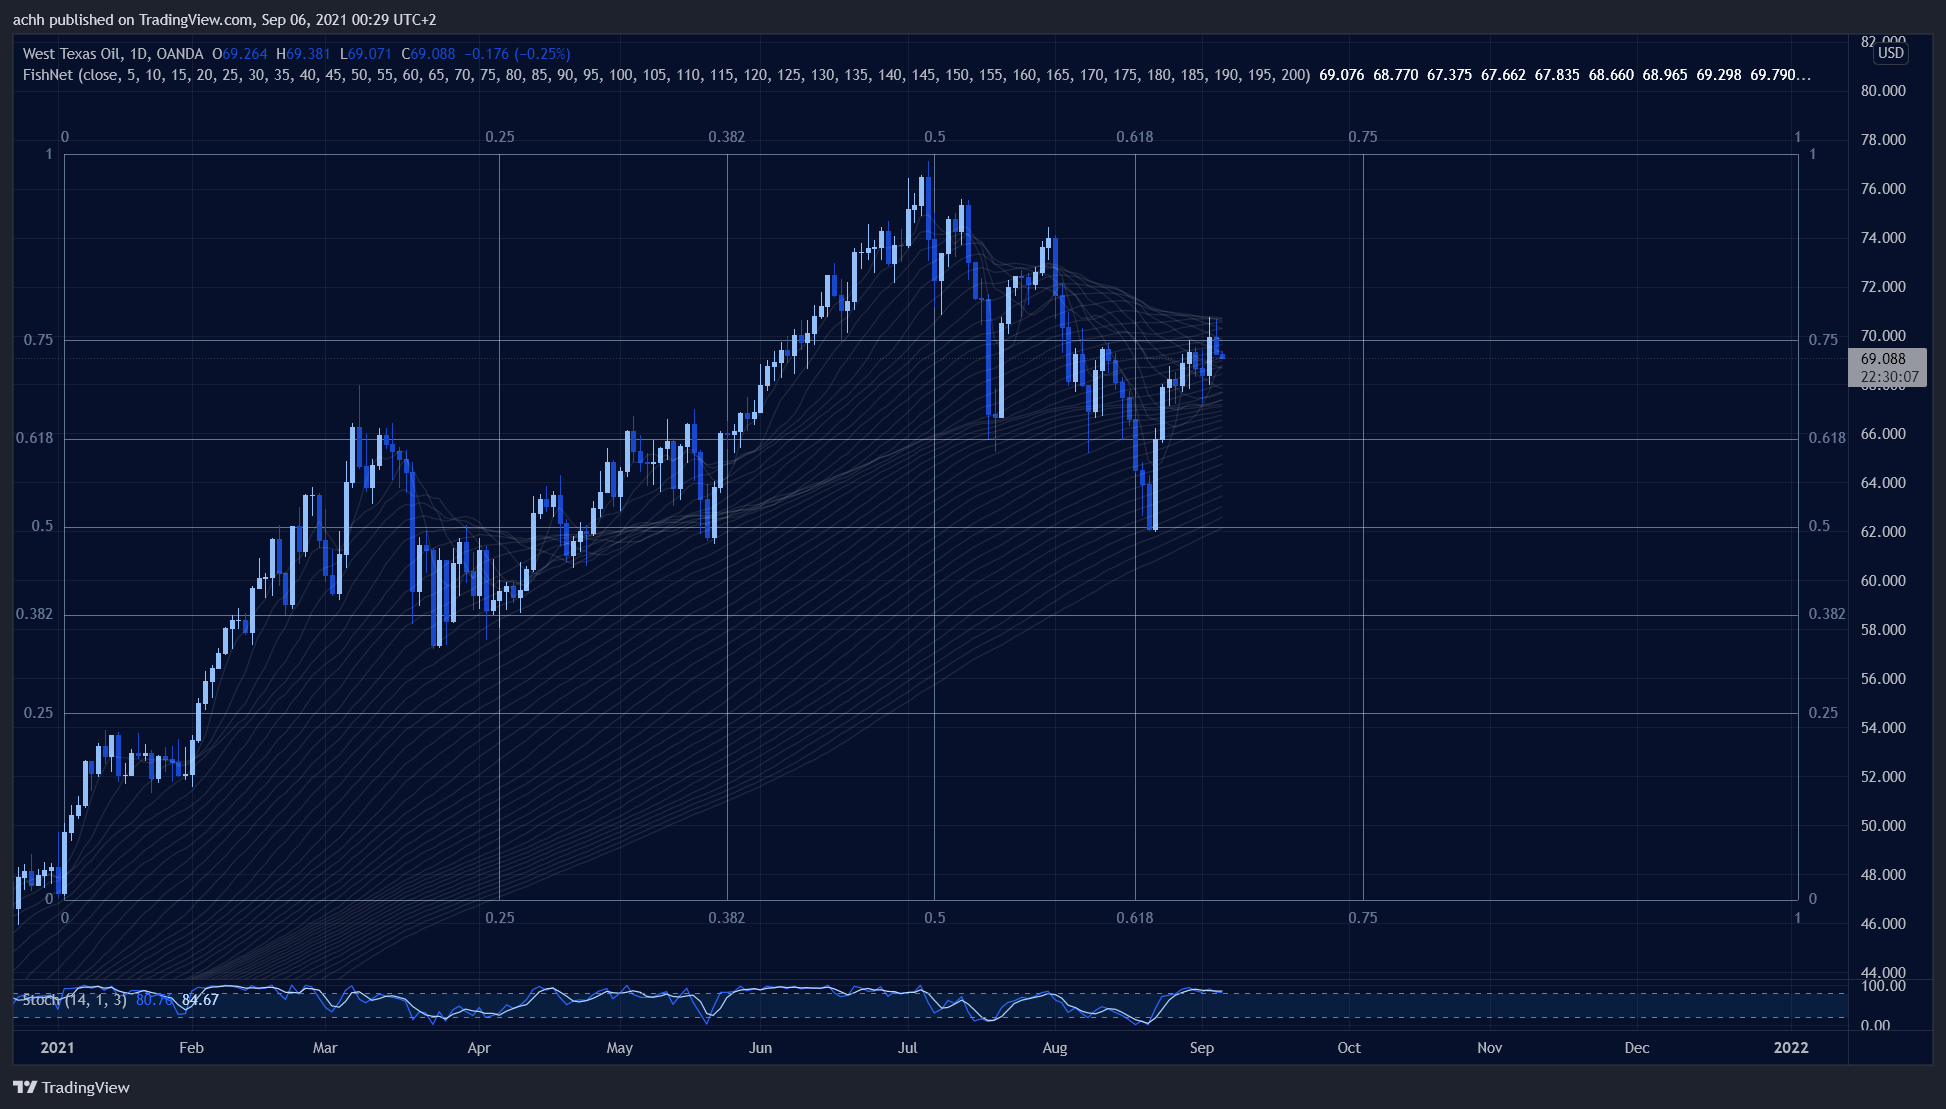This screenshot has height=1109, width=1946.
Task: Click the 62.000 price axis label
Action: click(1883, 532)
